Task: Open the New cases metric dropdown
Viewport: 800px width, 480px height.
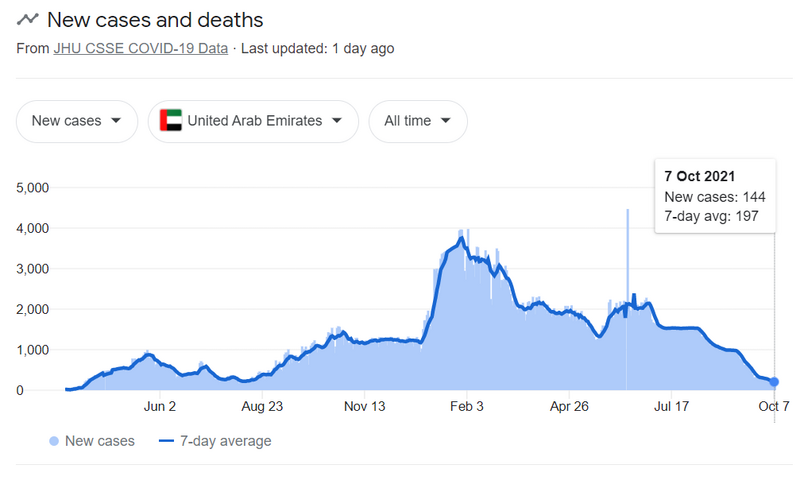Action: 77,121
